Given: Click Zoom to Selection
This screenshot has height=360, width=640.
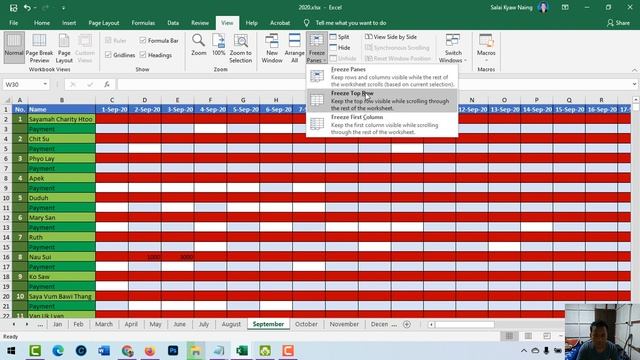Looking at the screenshot, I should click(x=240, y=48).
